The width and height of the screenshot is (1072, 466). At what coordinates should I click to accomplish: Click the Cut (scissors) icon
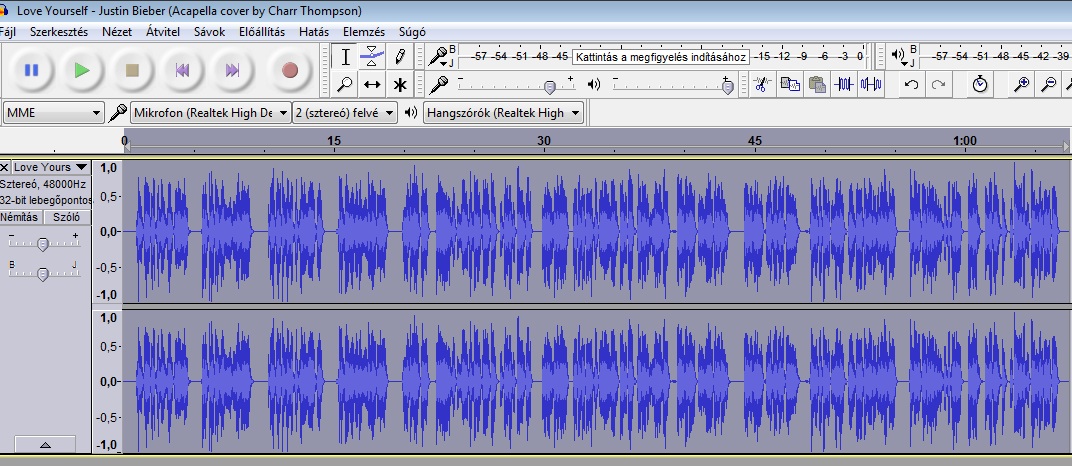point(762,85)
